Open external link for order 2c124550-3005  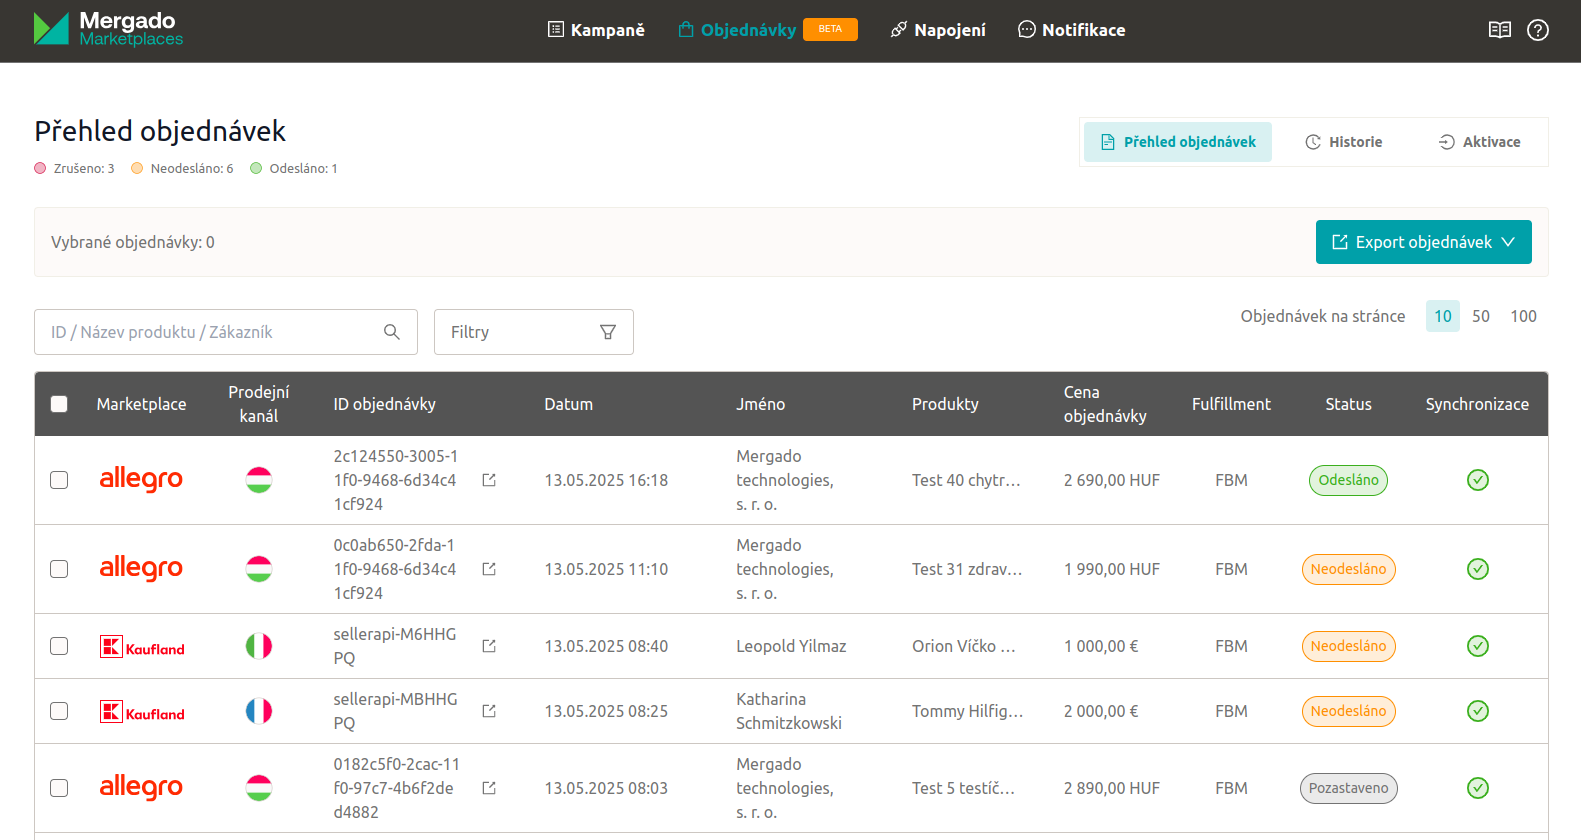pos(489,480)
